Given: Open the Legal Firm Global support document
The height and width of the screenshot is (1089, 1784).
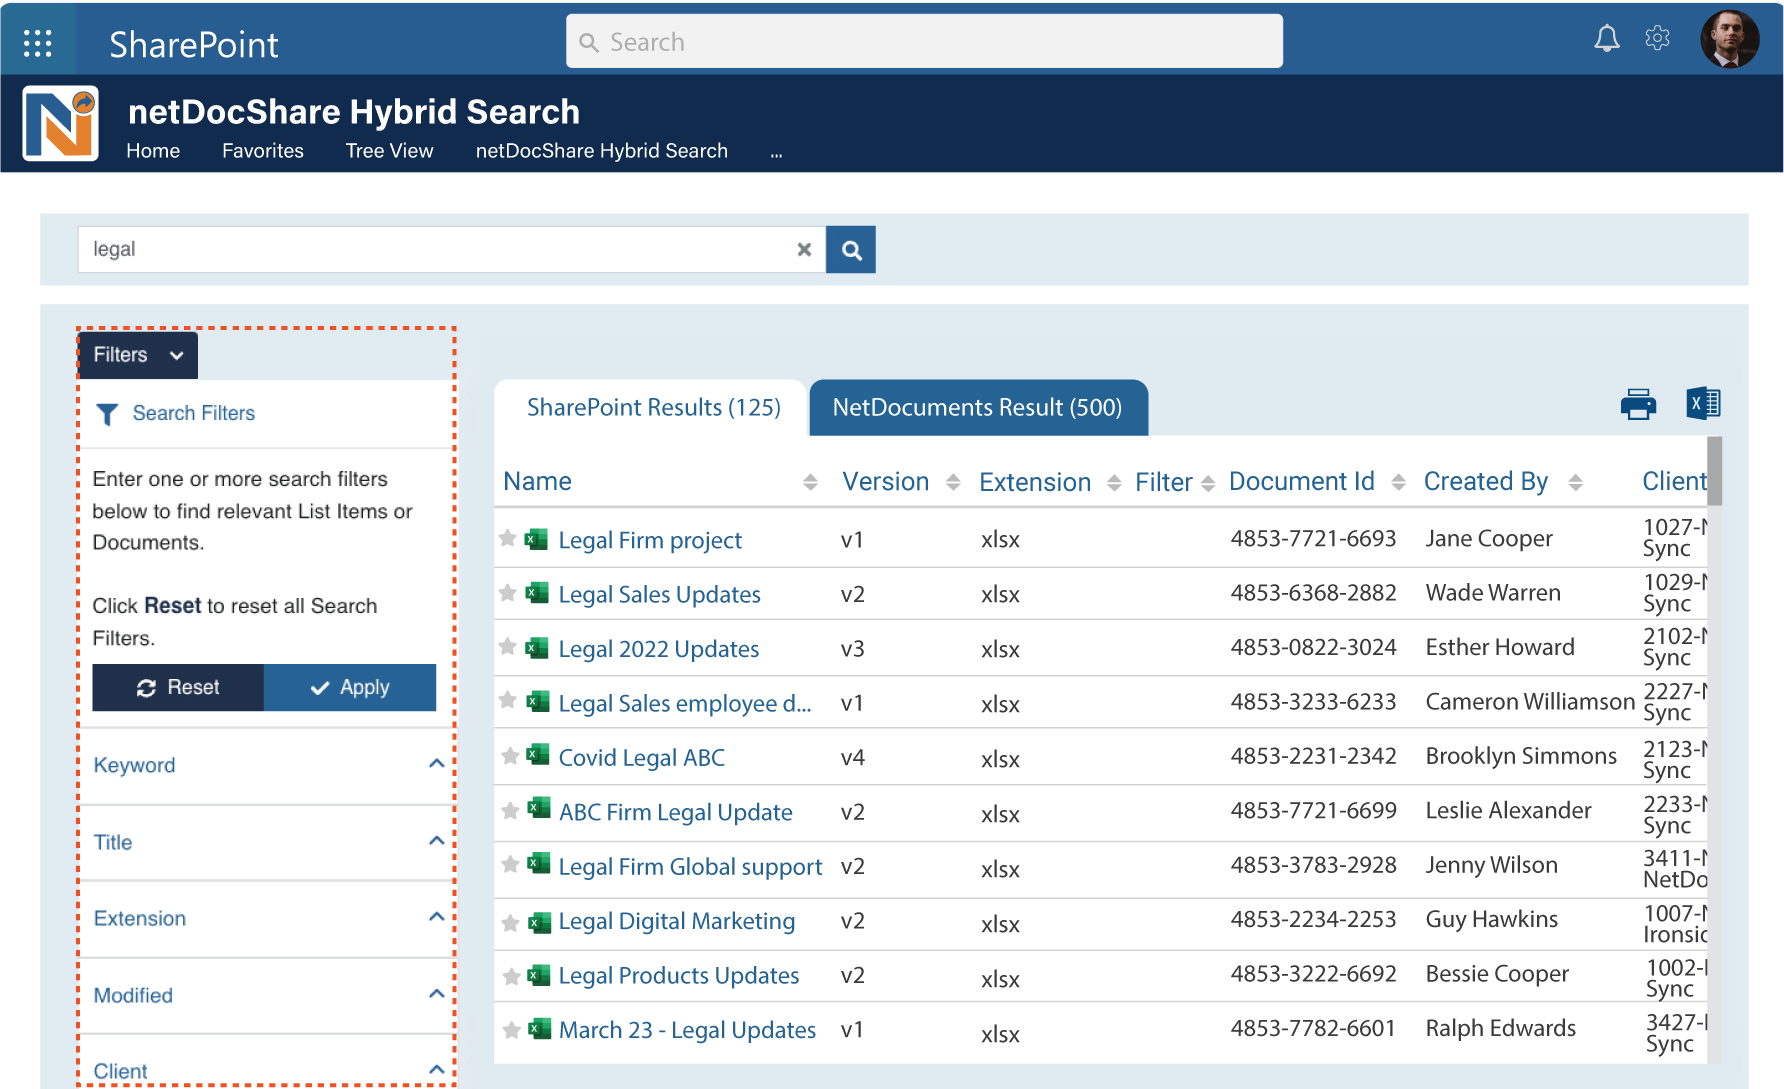Looking at the screenshot, I should 690,867.
